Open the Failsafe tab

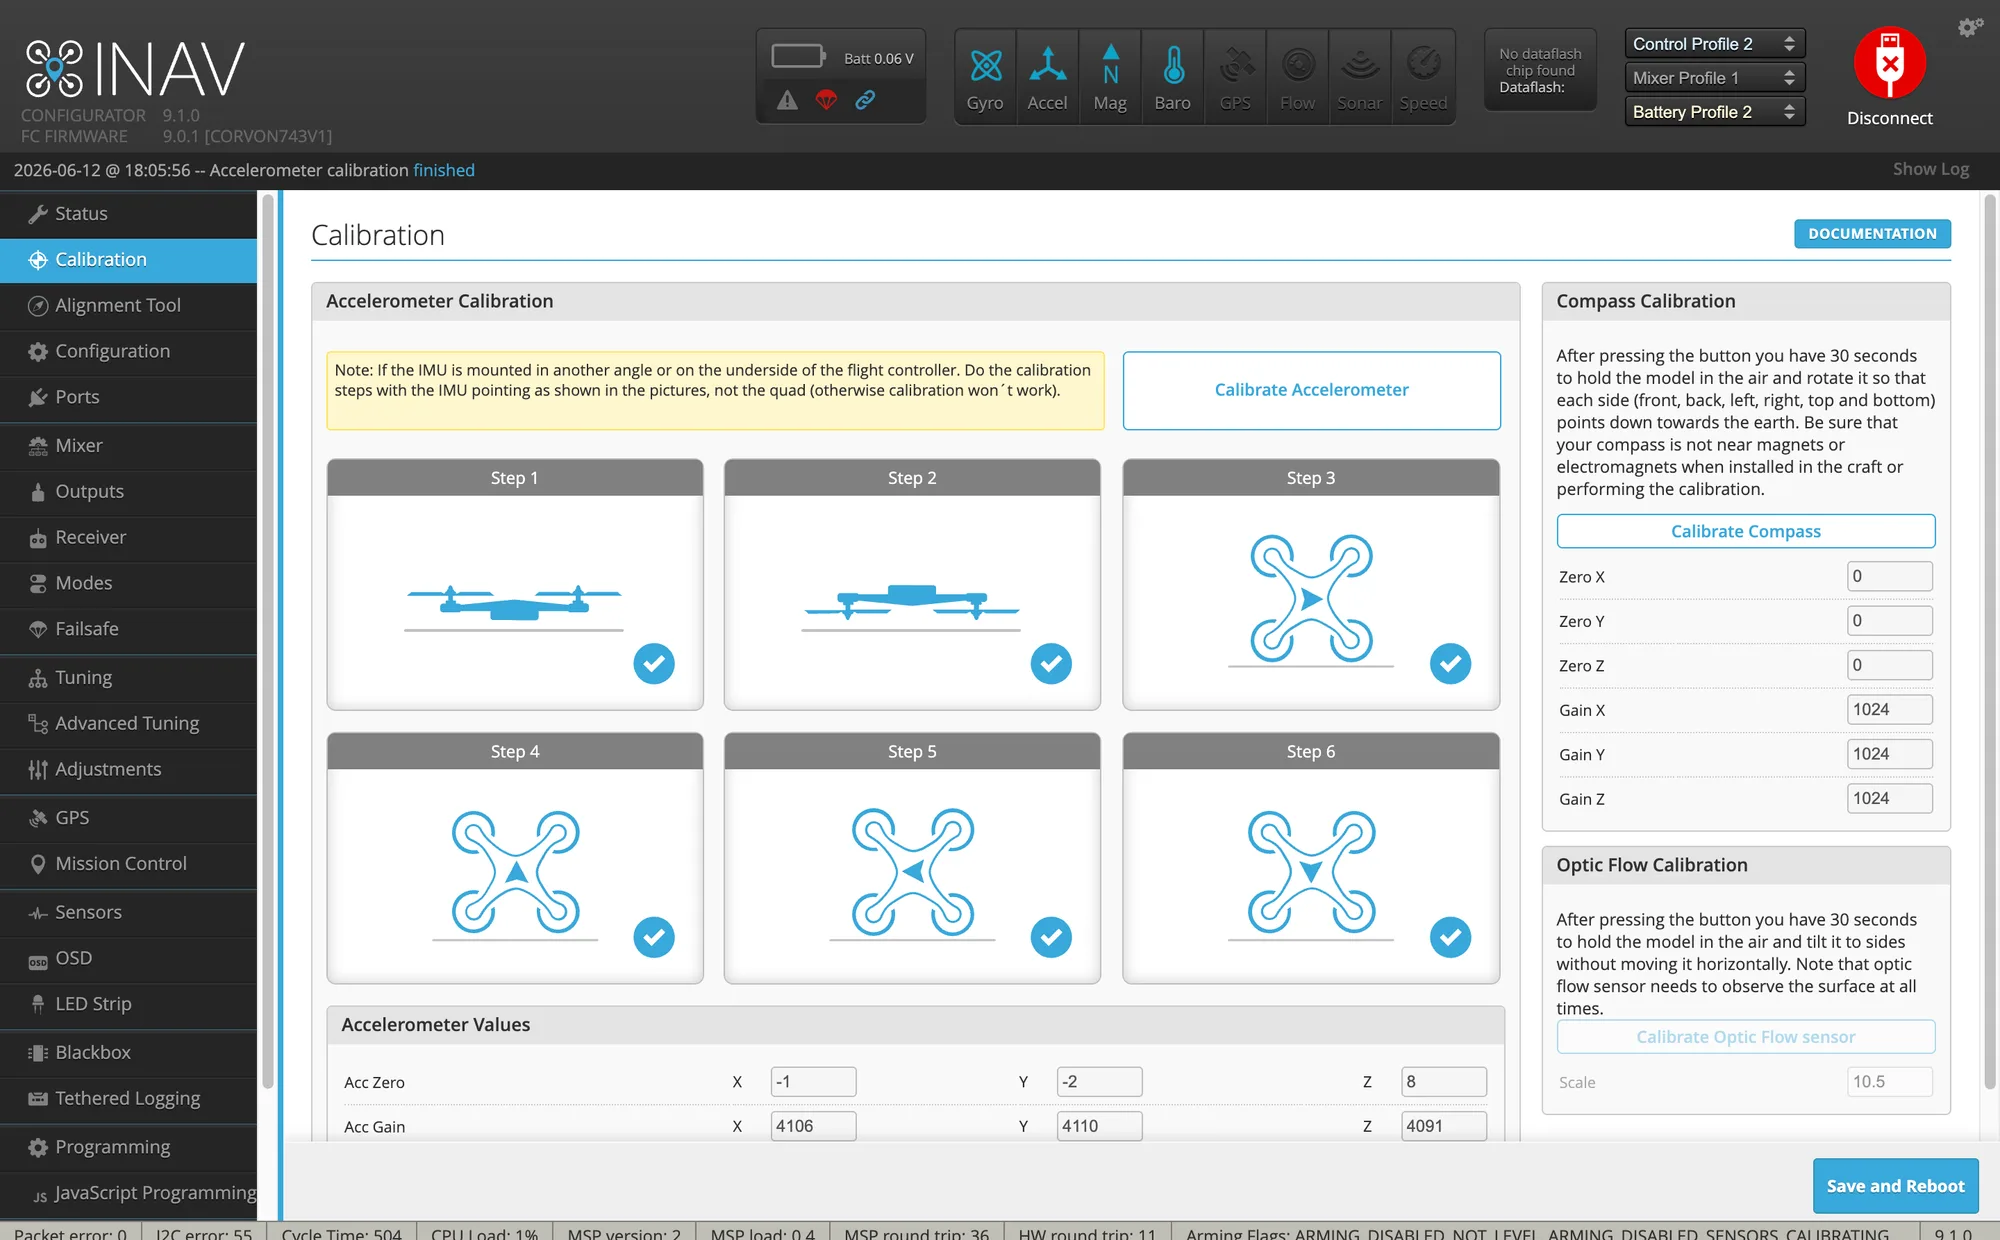pyautogui.click(x=128, y=629)
